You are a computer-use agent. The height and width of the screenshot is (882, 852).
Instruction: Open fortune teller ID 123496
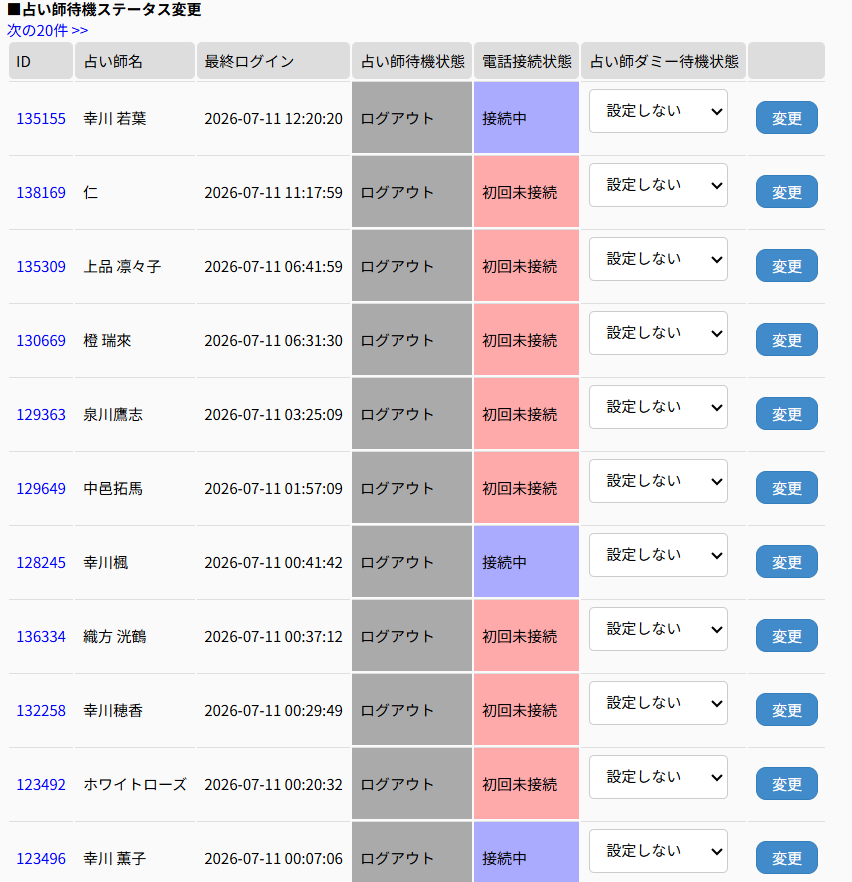point(40,858)
